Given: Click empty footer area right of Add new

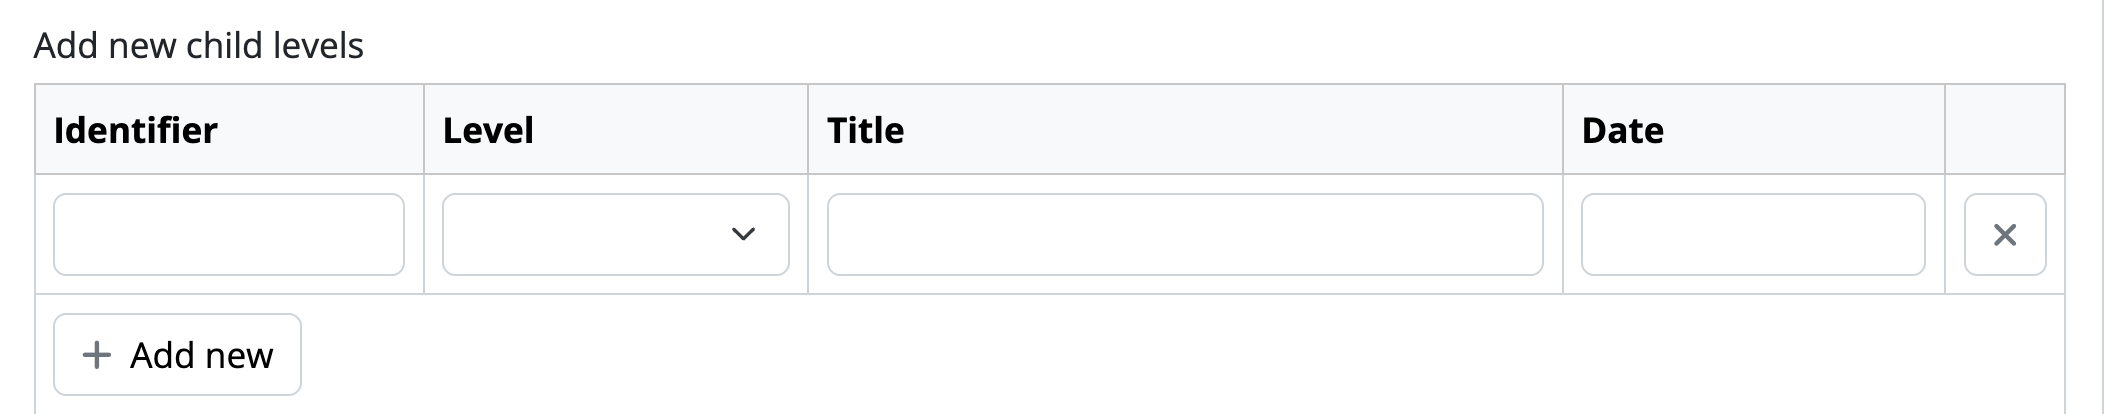Looking at the screenshot, I should coord(1100,355).
